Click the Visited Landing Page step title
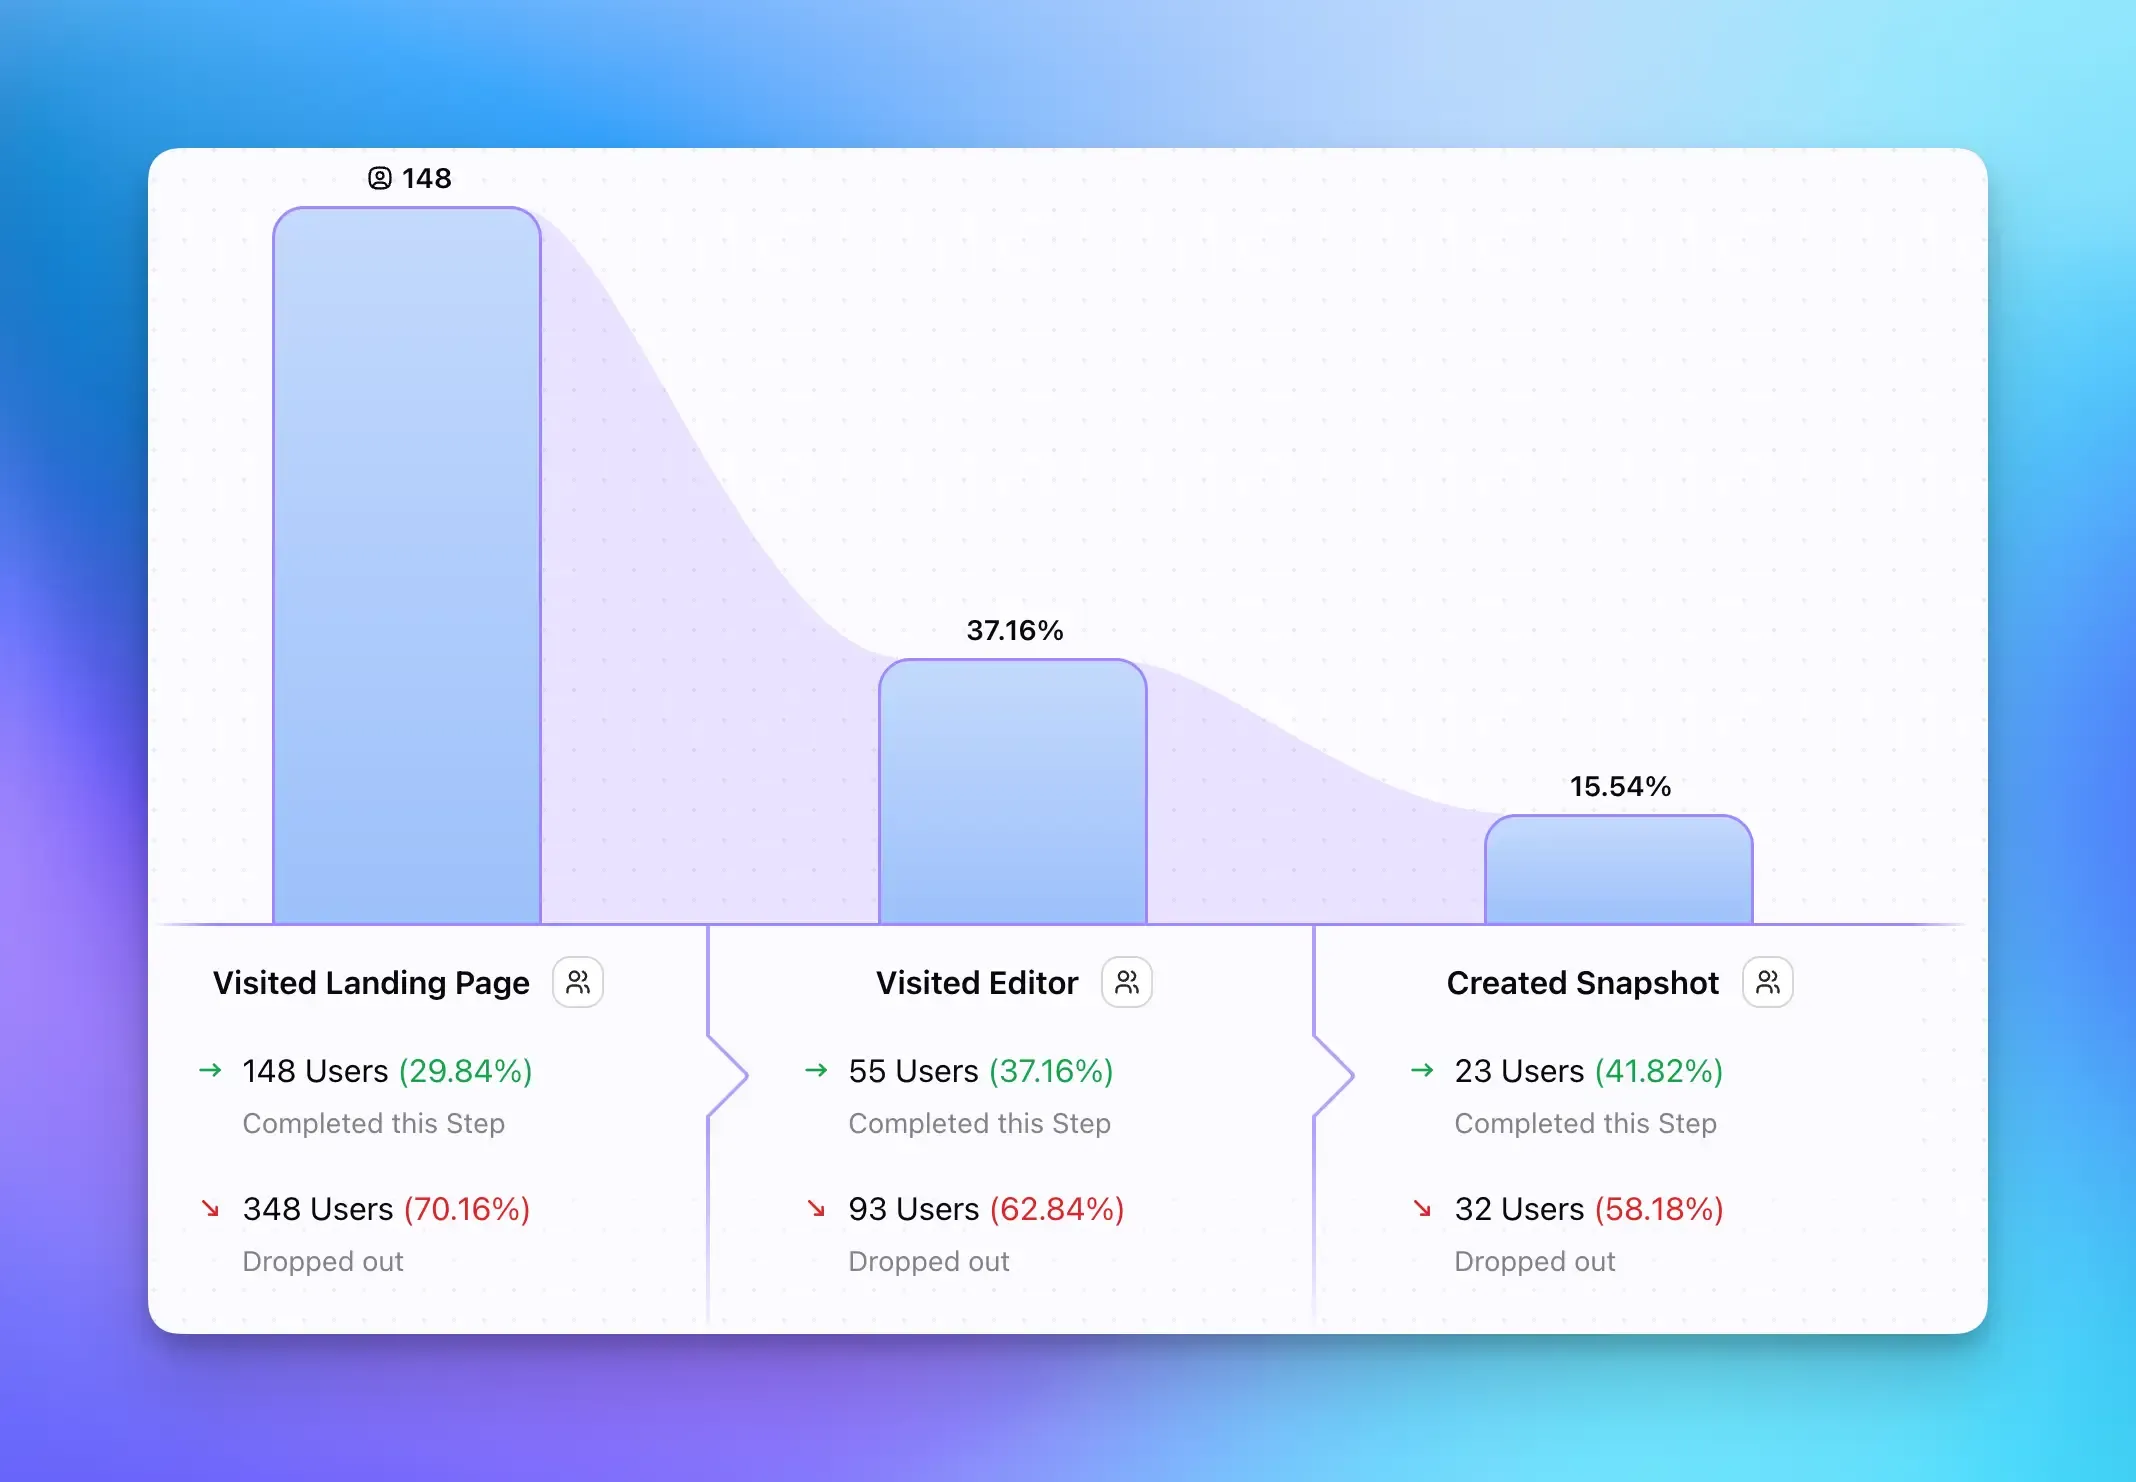 coord(371,983)
